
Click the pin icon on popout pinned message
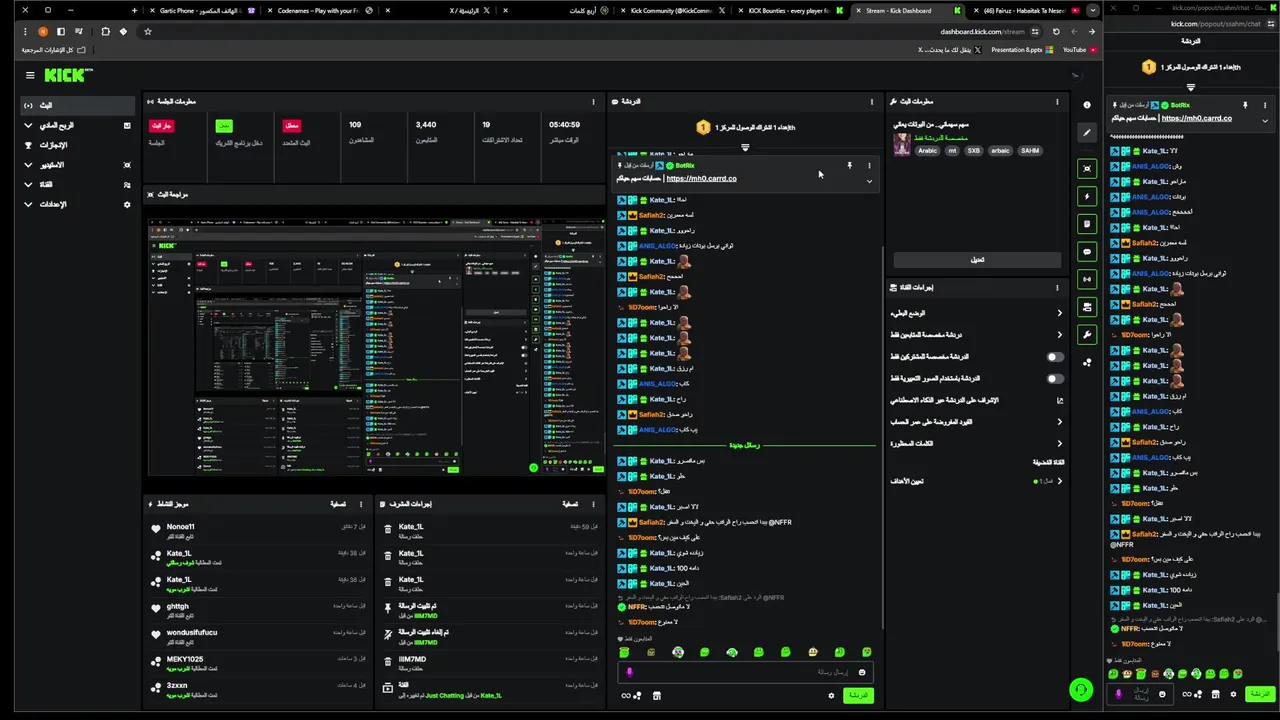tap(1245, 105)
